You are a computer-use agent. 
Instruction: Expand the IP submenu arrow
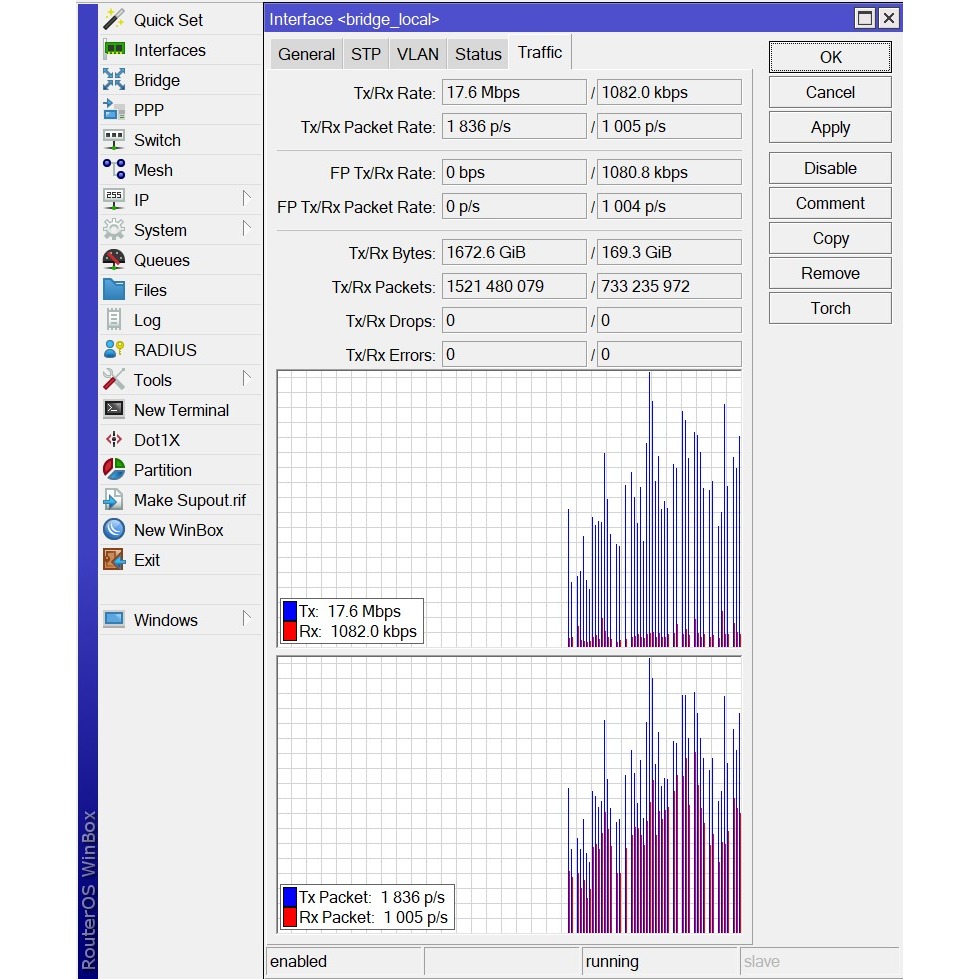pos(247,199)
